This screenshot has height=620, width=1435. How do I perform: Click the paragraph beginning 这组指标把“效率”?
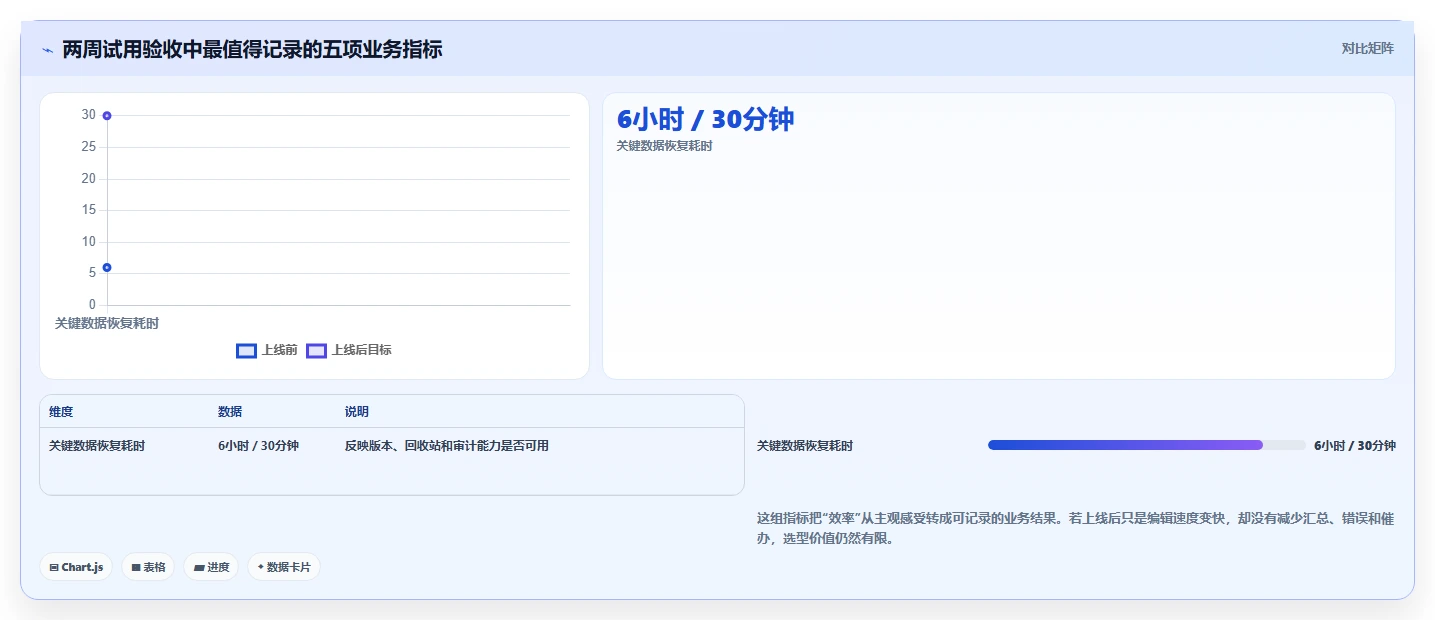pos(1075,528)
